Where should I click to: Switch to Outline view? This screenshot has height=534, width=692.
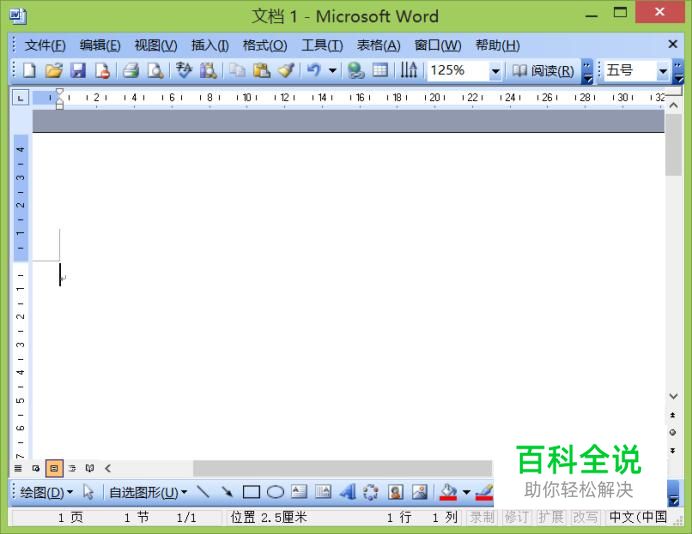click(72, 468)
